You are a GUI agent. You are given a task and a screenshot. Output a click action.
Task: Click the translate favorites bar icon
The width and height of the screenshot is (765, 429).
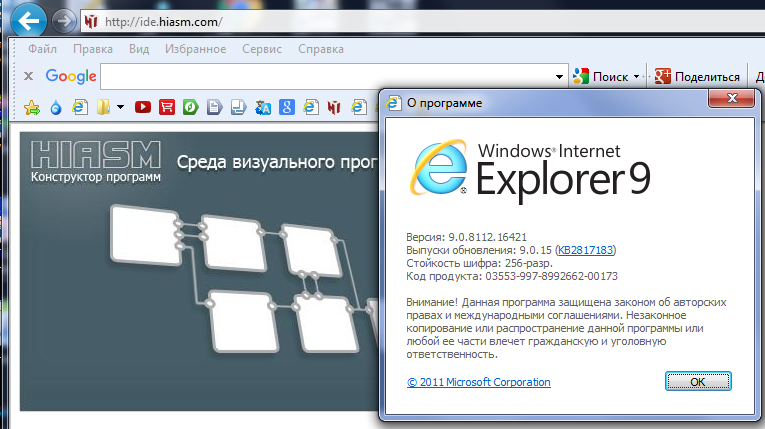(x=263, y=106)
